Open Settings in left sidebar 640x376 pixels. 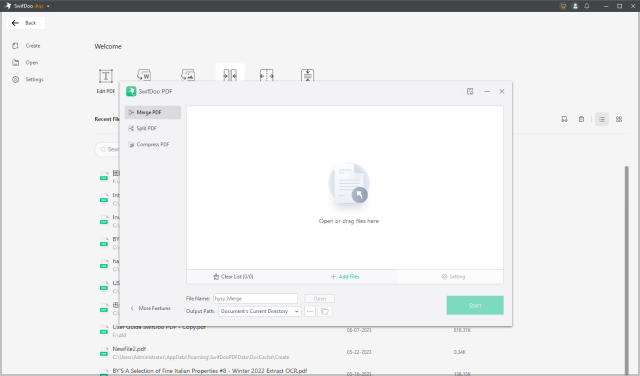click(x=28, y=79)
